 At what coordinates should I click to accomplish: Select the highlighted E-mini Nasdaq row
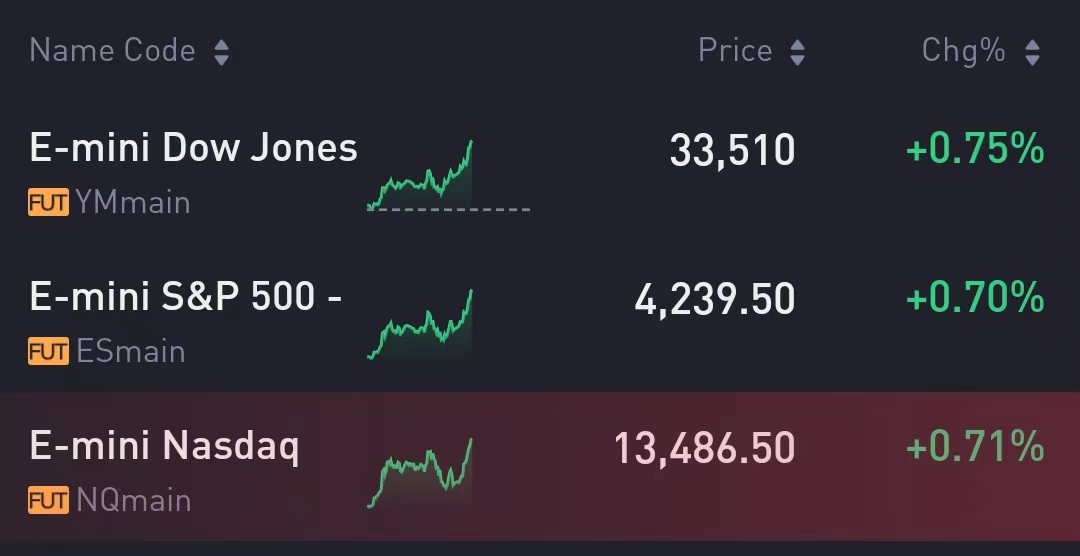(165, 446)
